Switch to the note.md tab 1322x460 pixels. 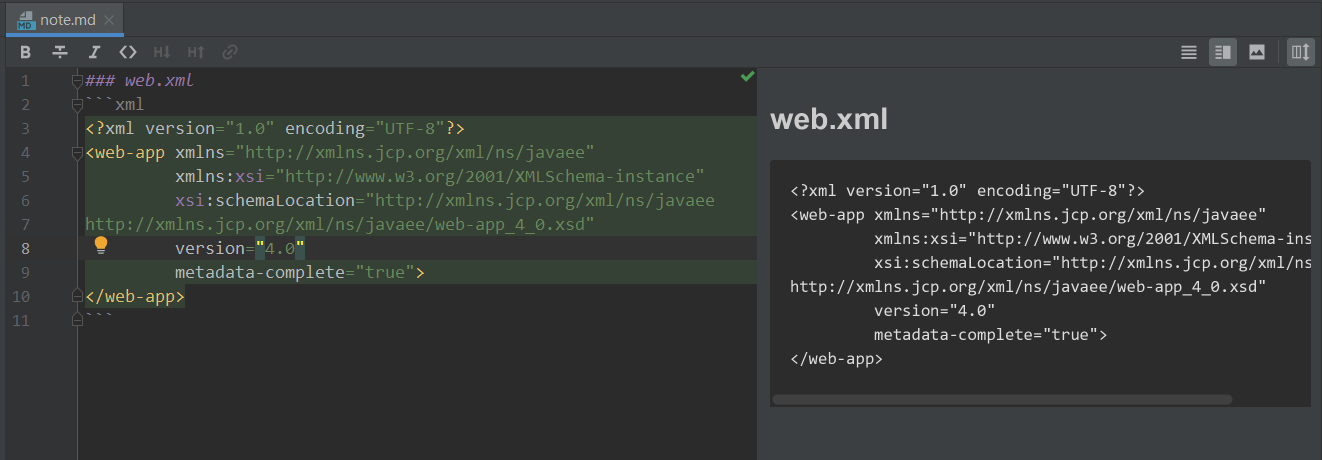[66, 19]
